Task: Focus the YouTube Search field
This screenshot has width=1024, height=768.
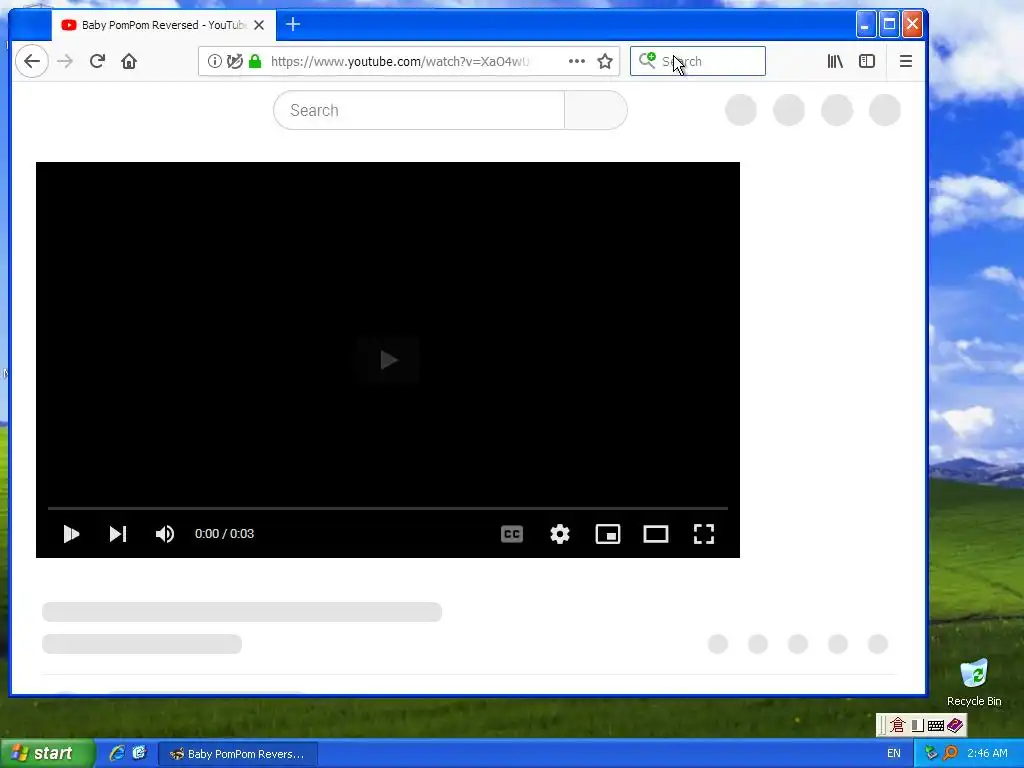Action: coord(419,110)
